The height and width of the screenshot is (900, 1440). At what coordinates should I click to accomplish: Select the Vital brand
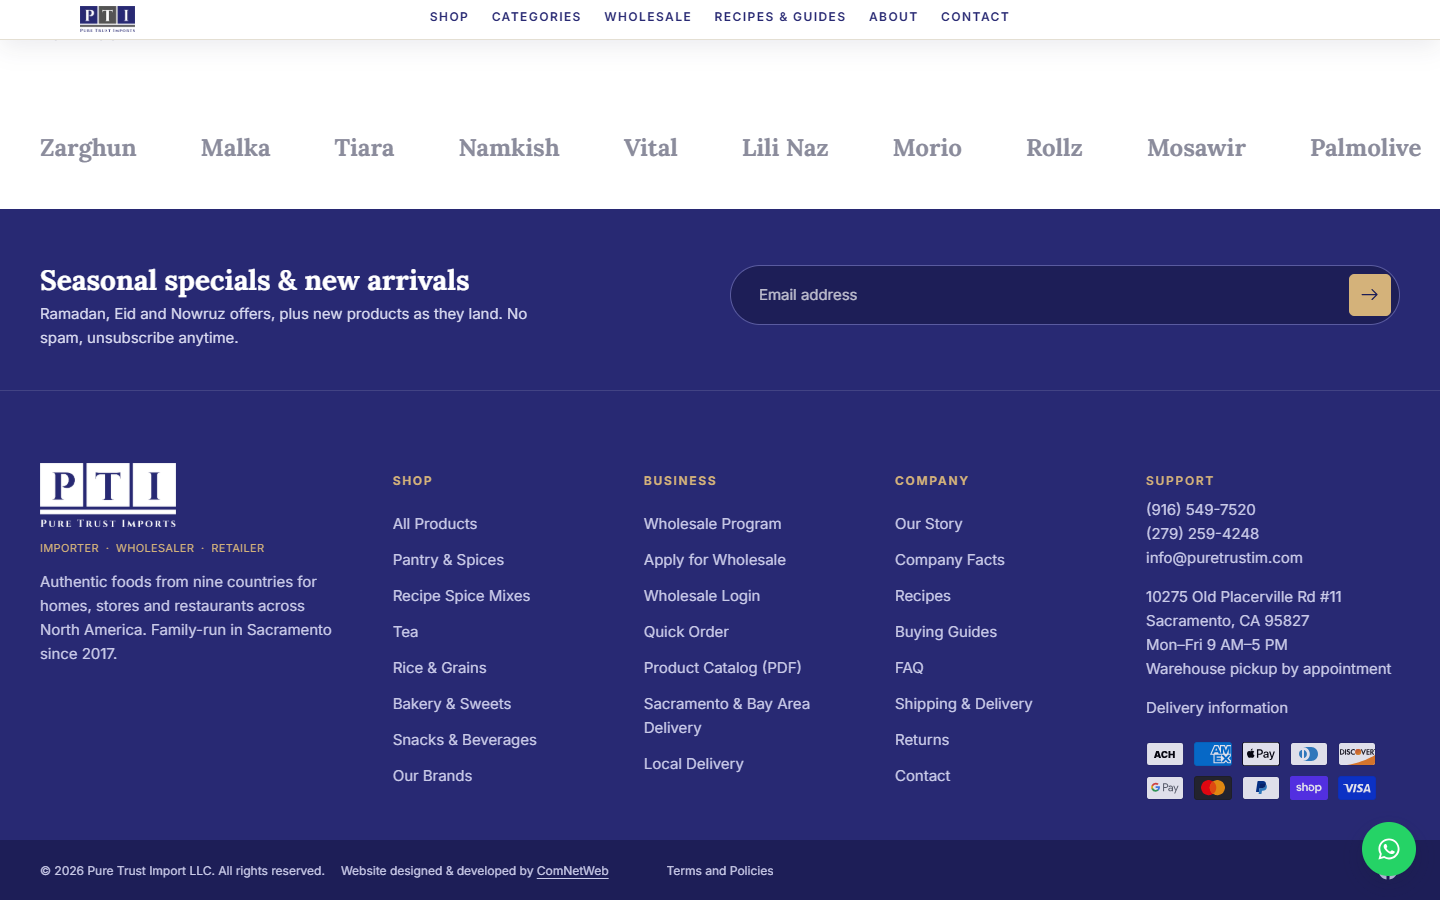[650, 148]
